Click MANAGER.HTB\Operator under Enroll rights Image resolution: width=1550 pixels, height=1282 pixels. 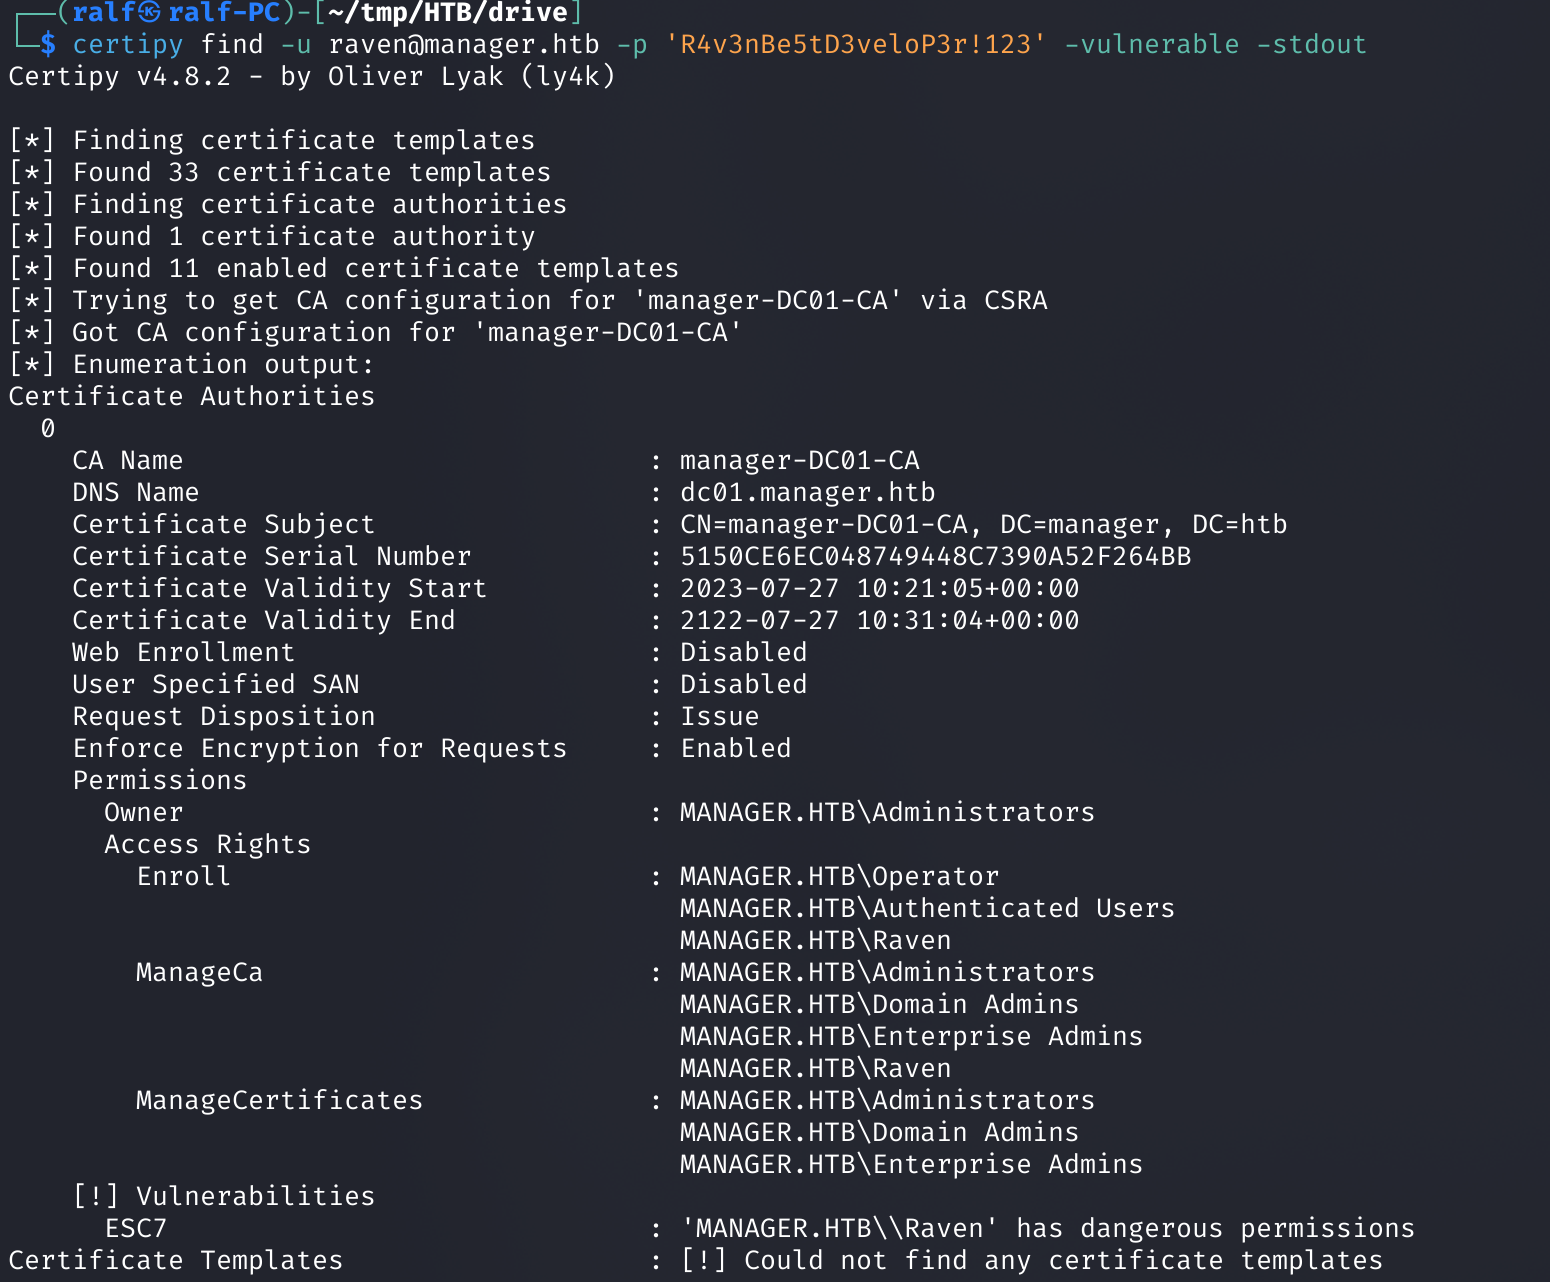(840, 877)
